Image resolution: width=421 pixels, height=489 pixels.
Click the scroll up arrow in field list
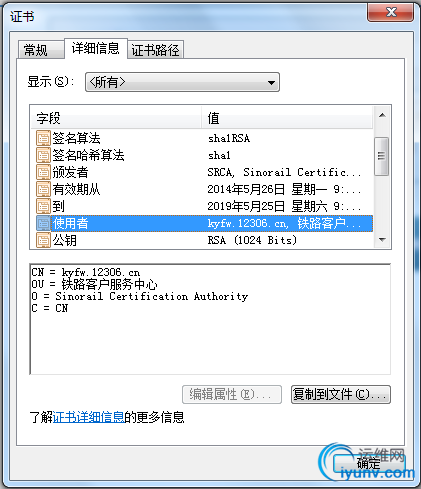(382, 115)
